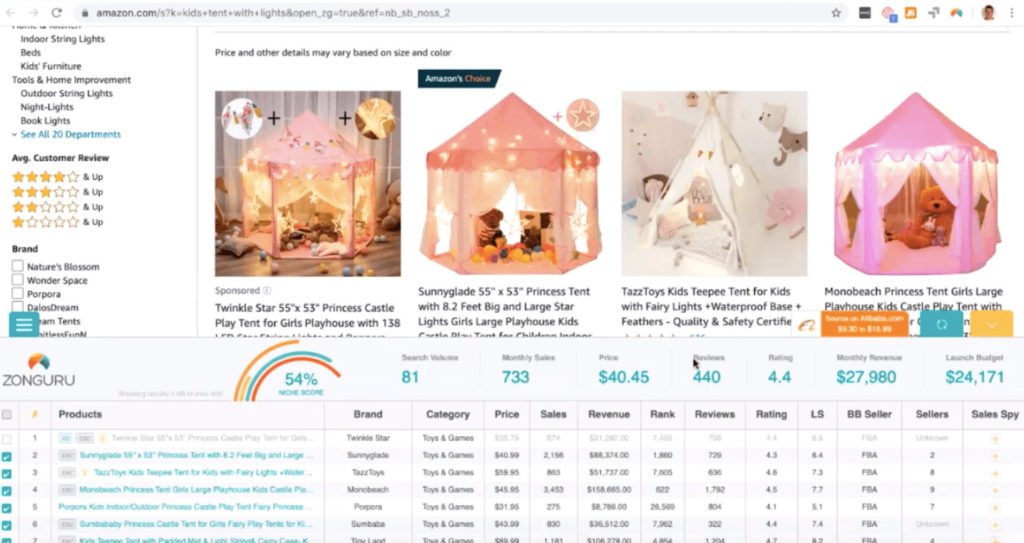
Task: Open the dark square browser extension icon
Action: pos(865,13)
